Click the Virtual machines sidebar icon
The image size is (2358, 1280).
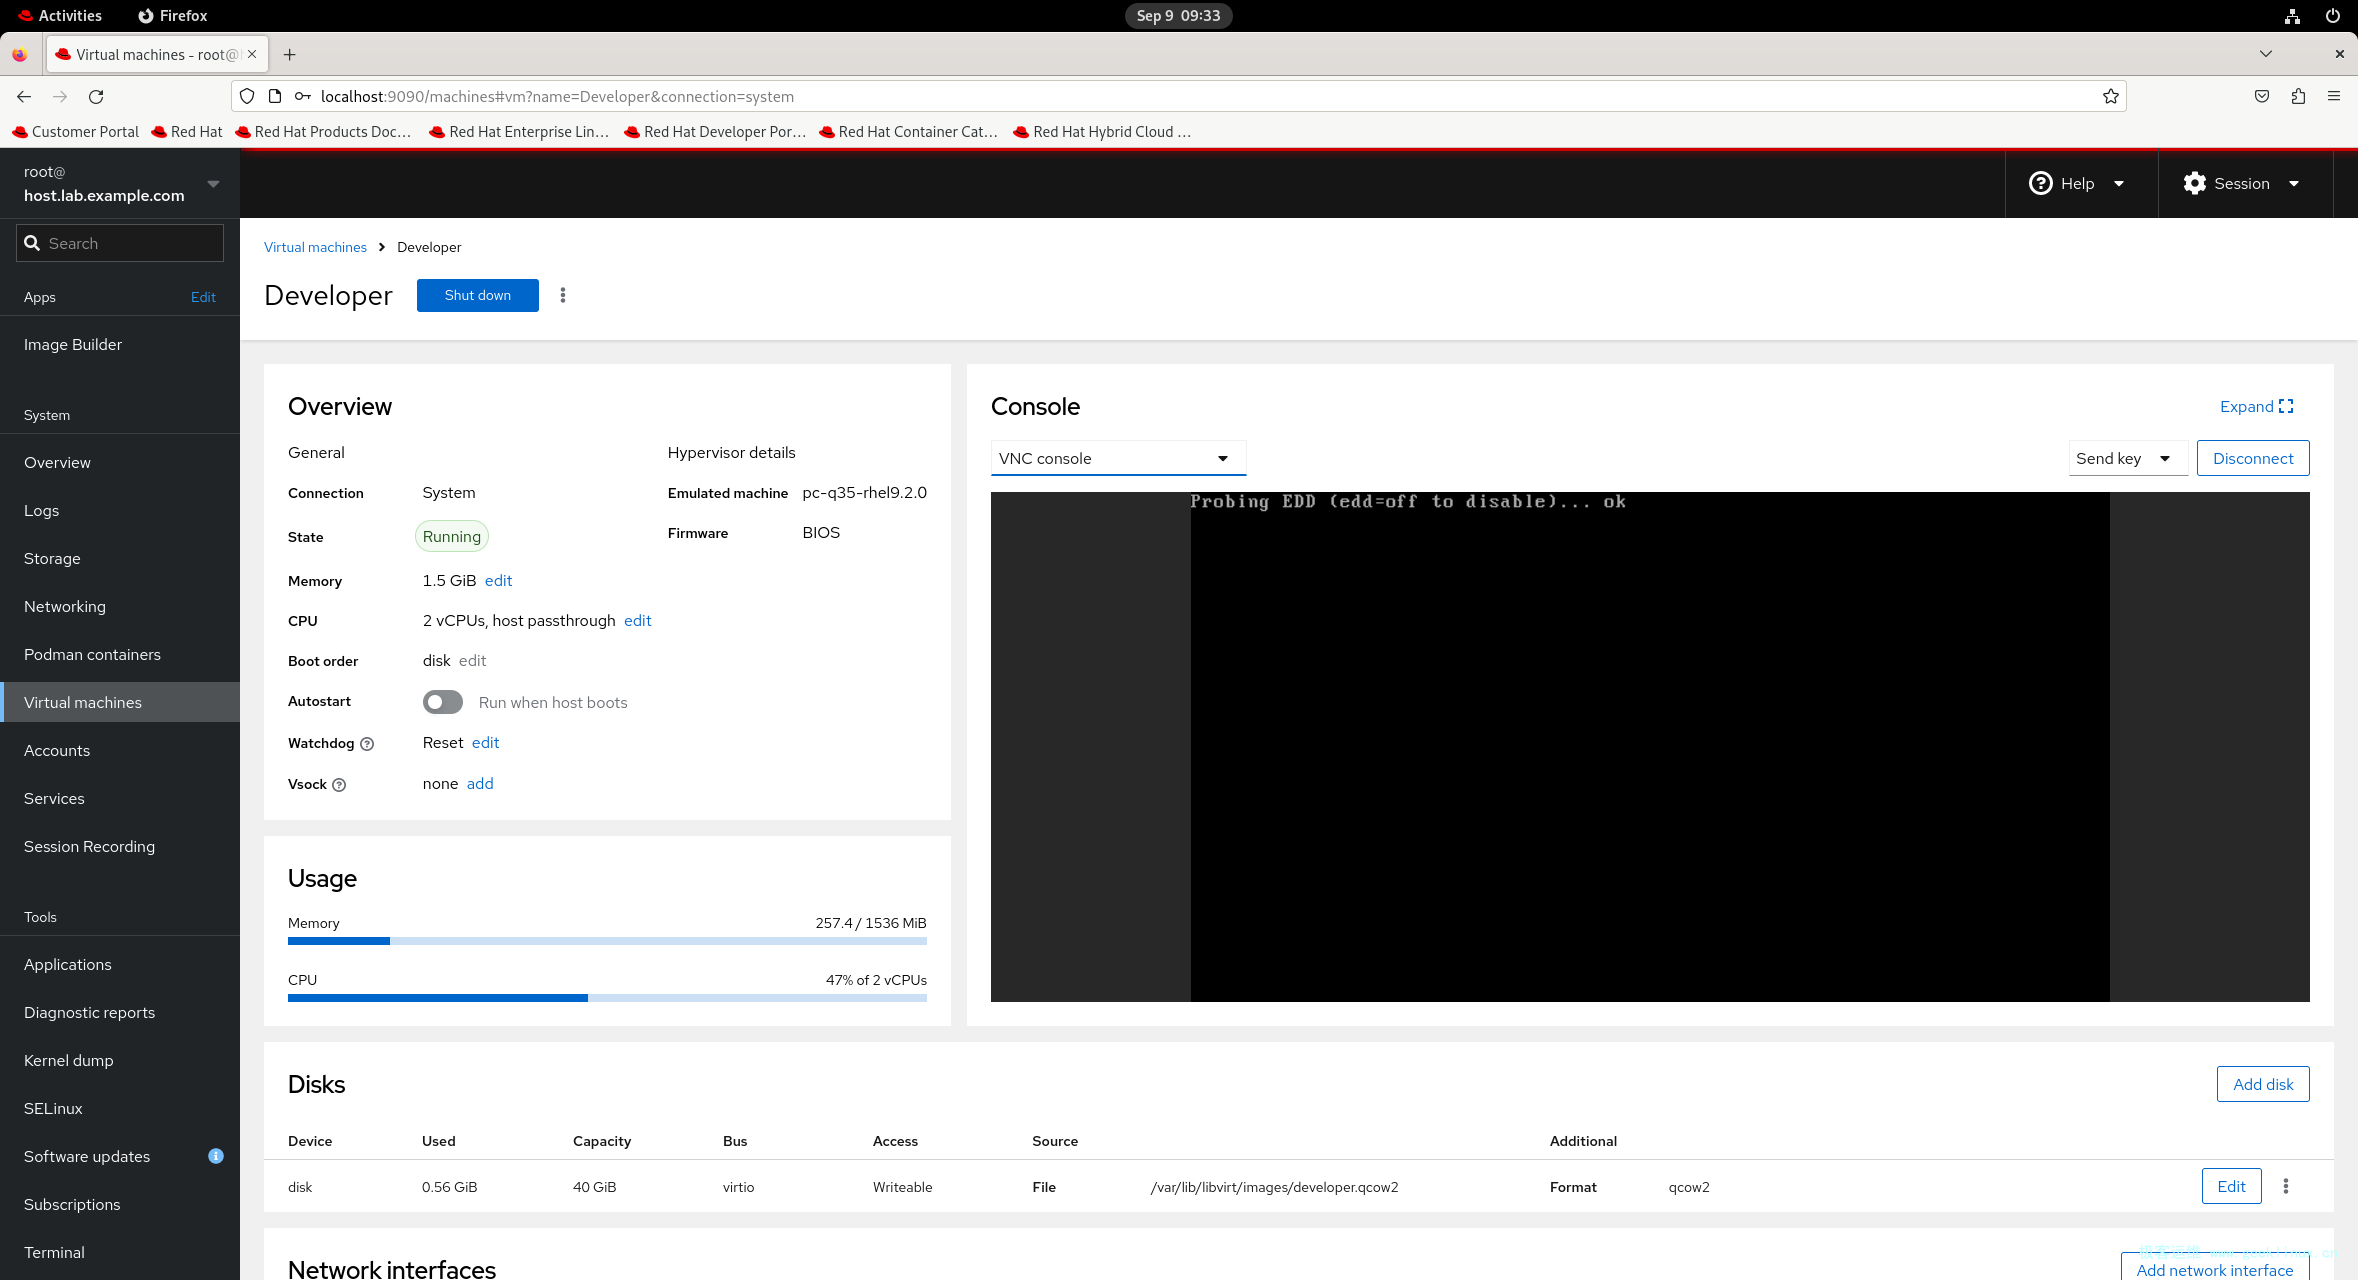tap(82, 701)
